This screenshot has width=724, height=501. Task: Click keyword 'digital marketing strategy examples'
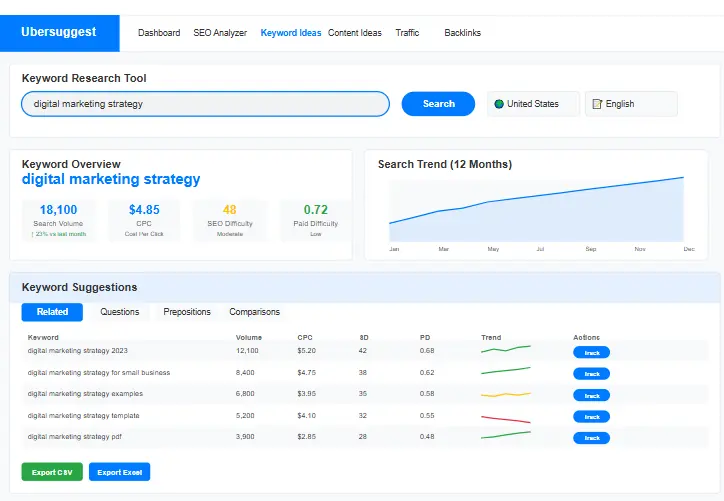[x=85, y=394]
